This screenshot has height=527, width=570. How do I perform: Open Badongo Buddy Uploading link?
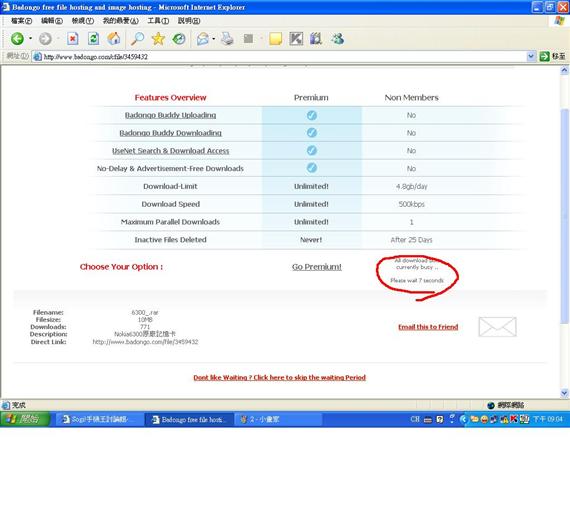170,115
